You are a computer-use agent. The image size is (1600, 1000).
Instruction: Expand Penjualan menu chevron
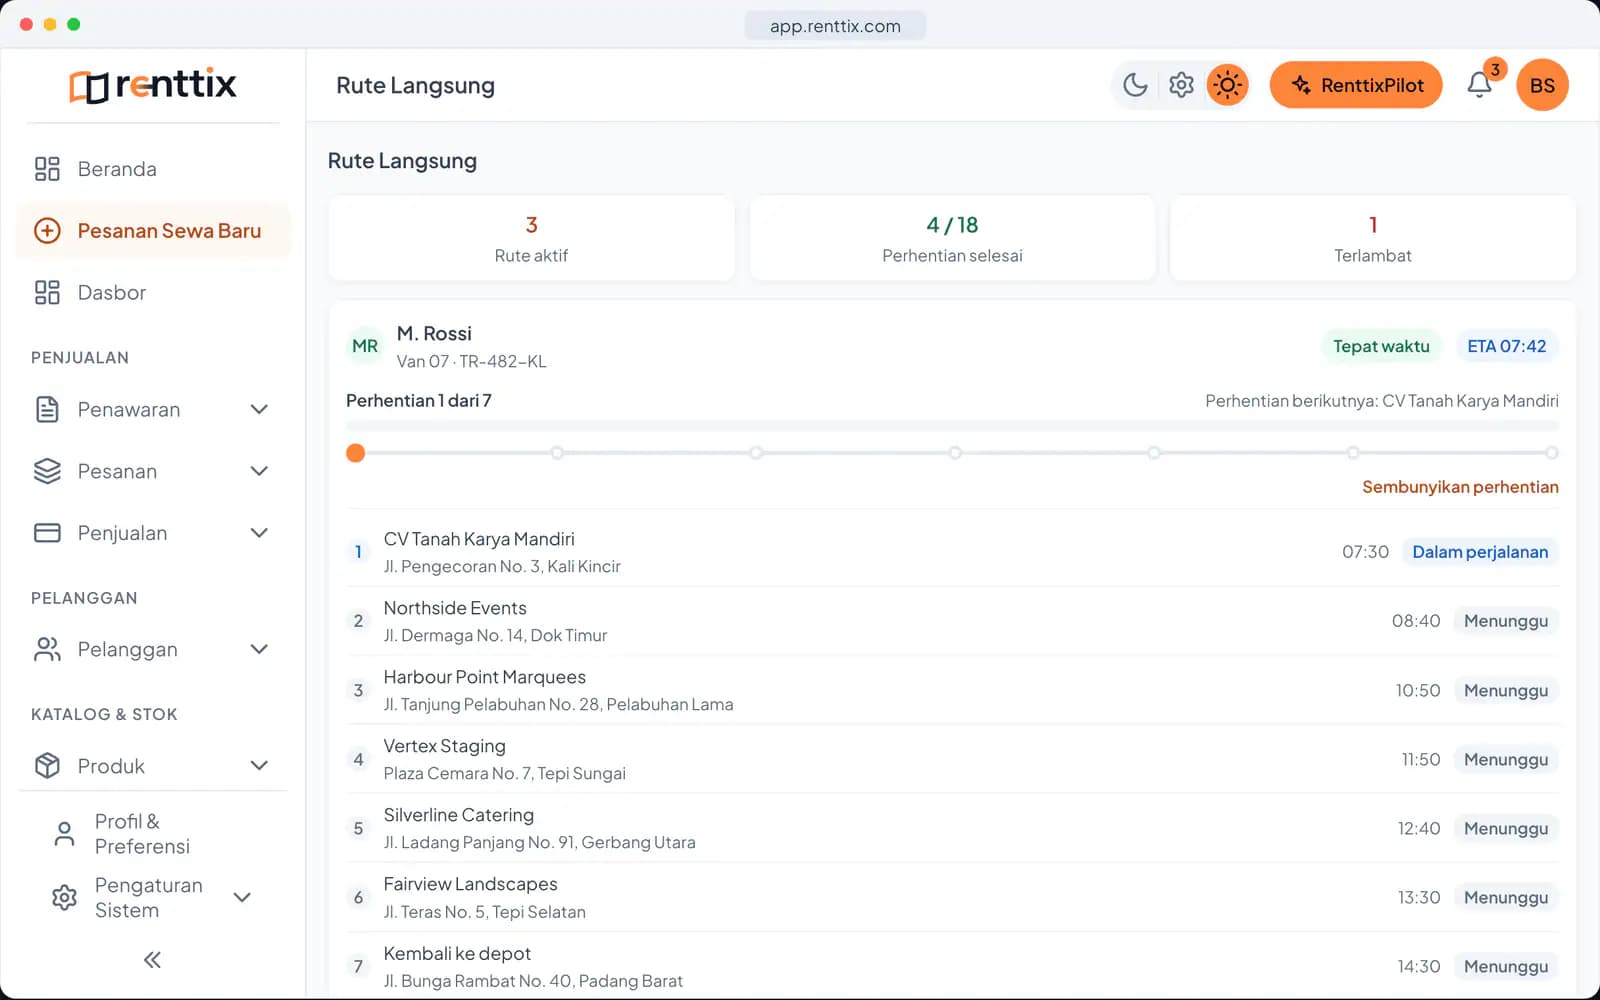coord(259,533)
